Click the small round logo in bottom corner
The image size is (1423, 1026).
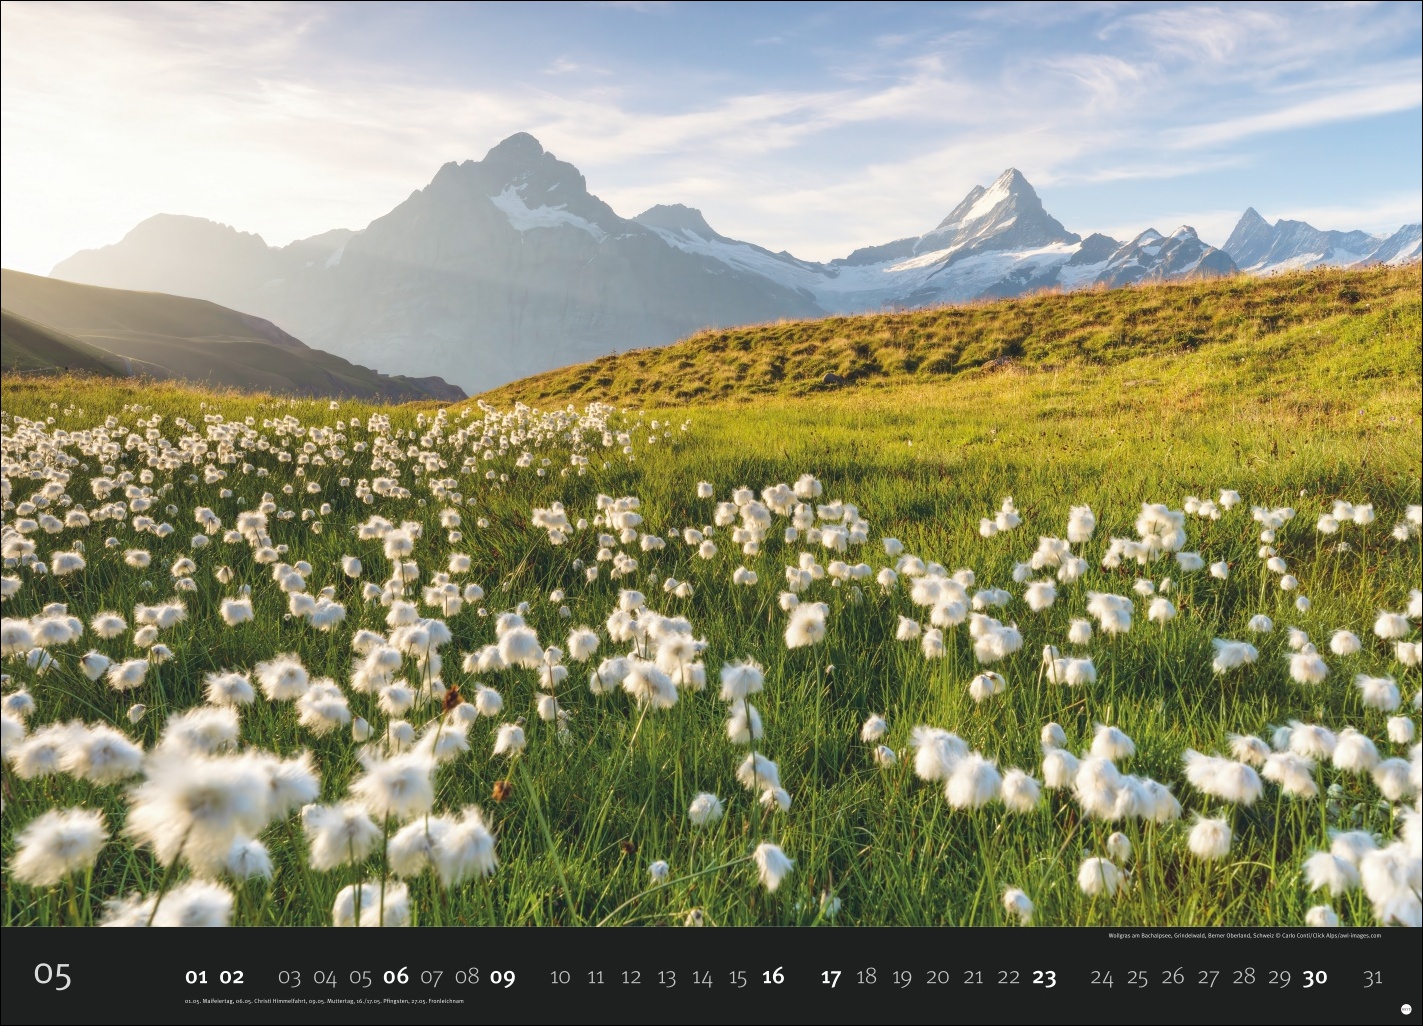[x=1406, y=1010]
